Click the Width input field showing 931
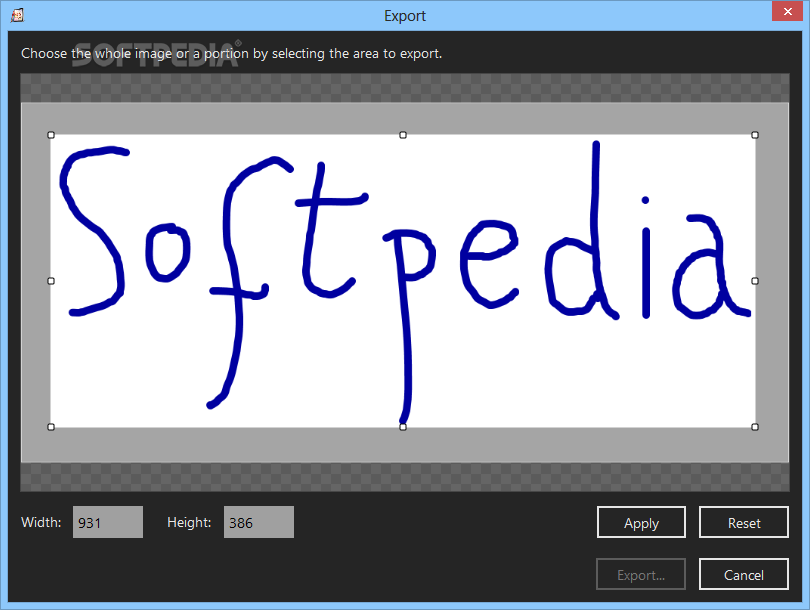This screenshot has height=610, width=810. (108, 522)
